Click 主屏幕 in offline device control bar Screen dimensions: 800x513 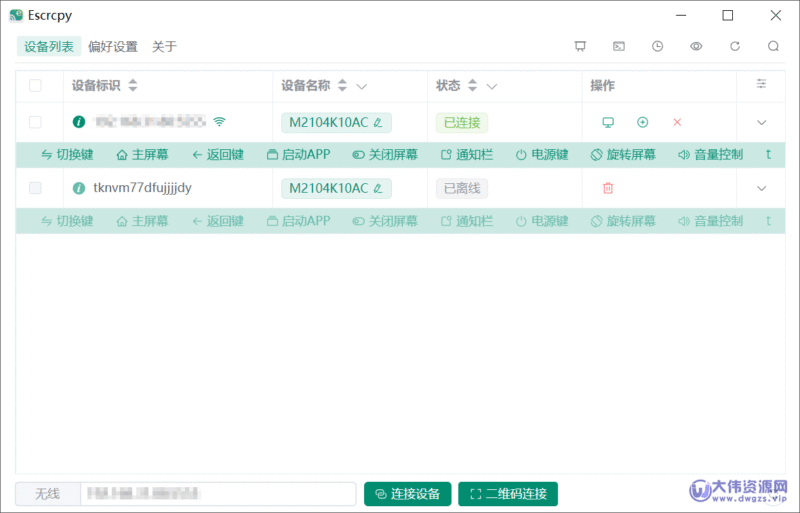click(142, 221)
